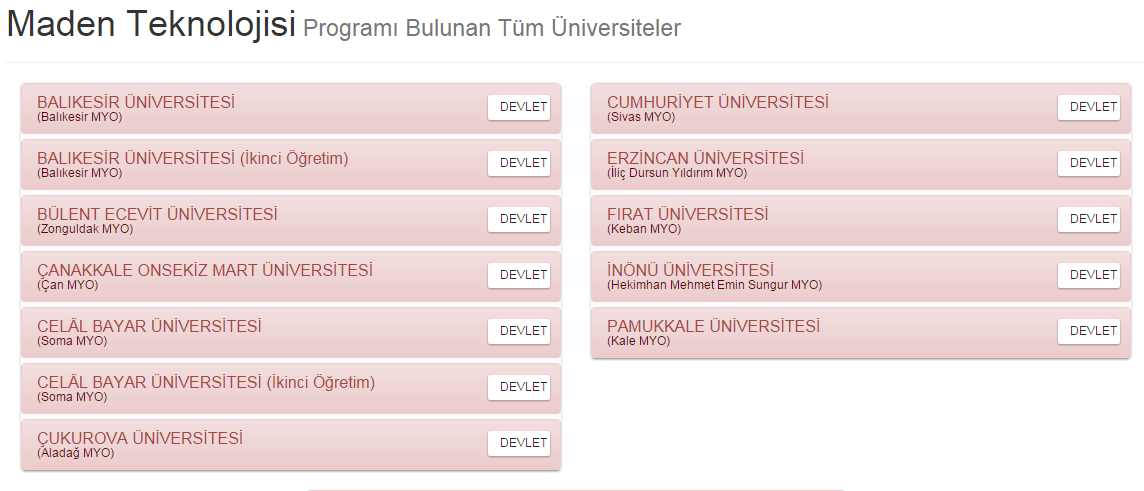The height and width of the screenshot is (491, 1144).
Task: Open Bülent Ecevit Üniversitesi link
Action: [157, 215]
